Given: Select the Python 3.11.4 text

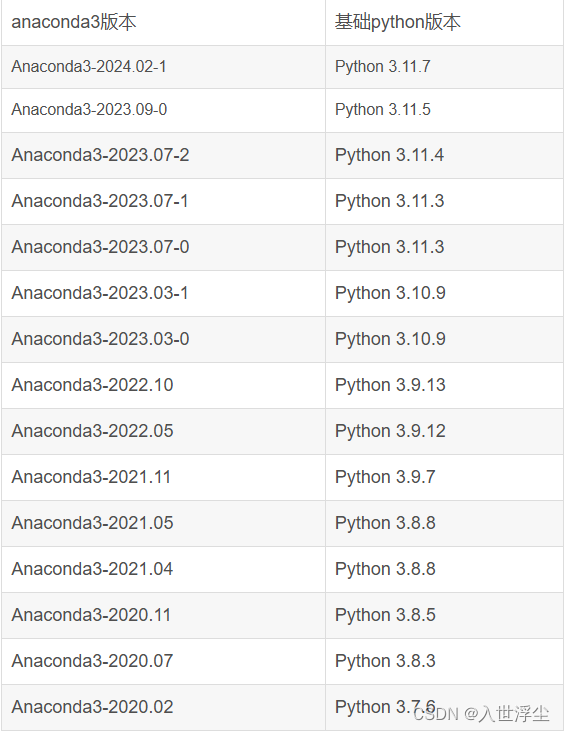Looking at the screenshot, I should (389, 155).
